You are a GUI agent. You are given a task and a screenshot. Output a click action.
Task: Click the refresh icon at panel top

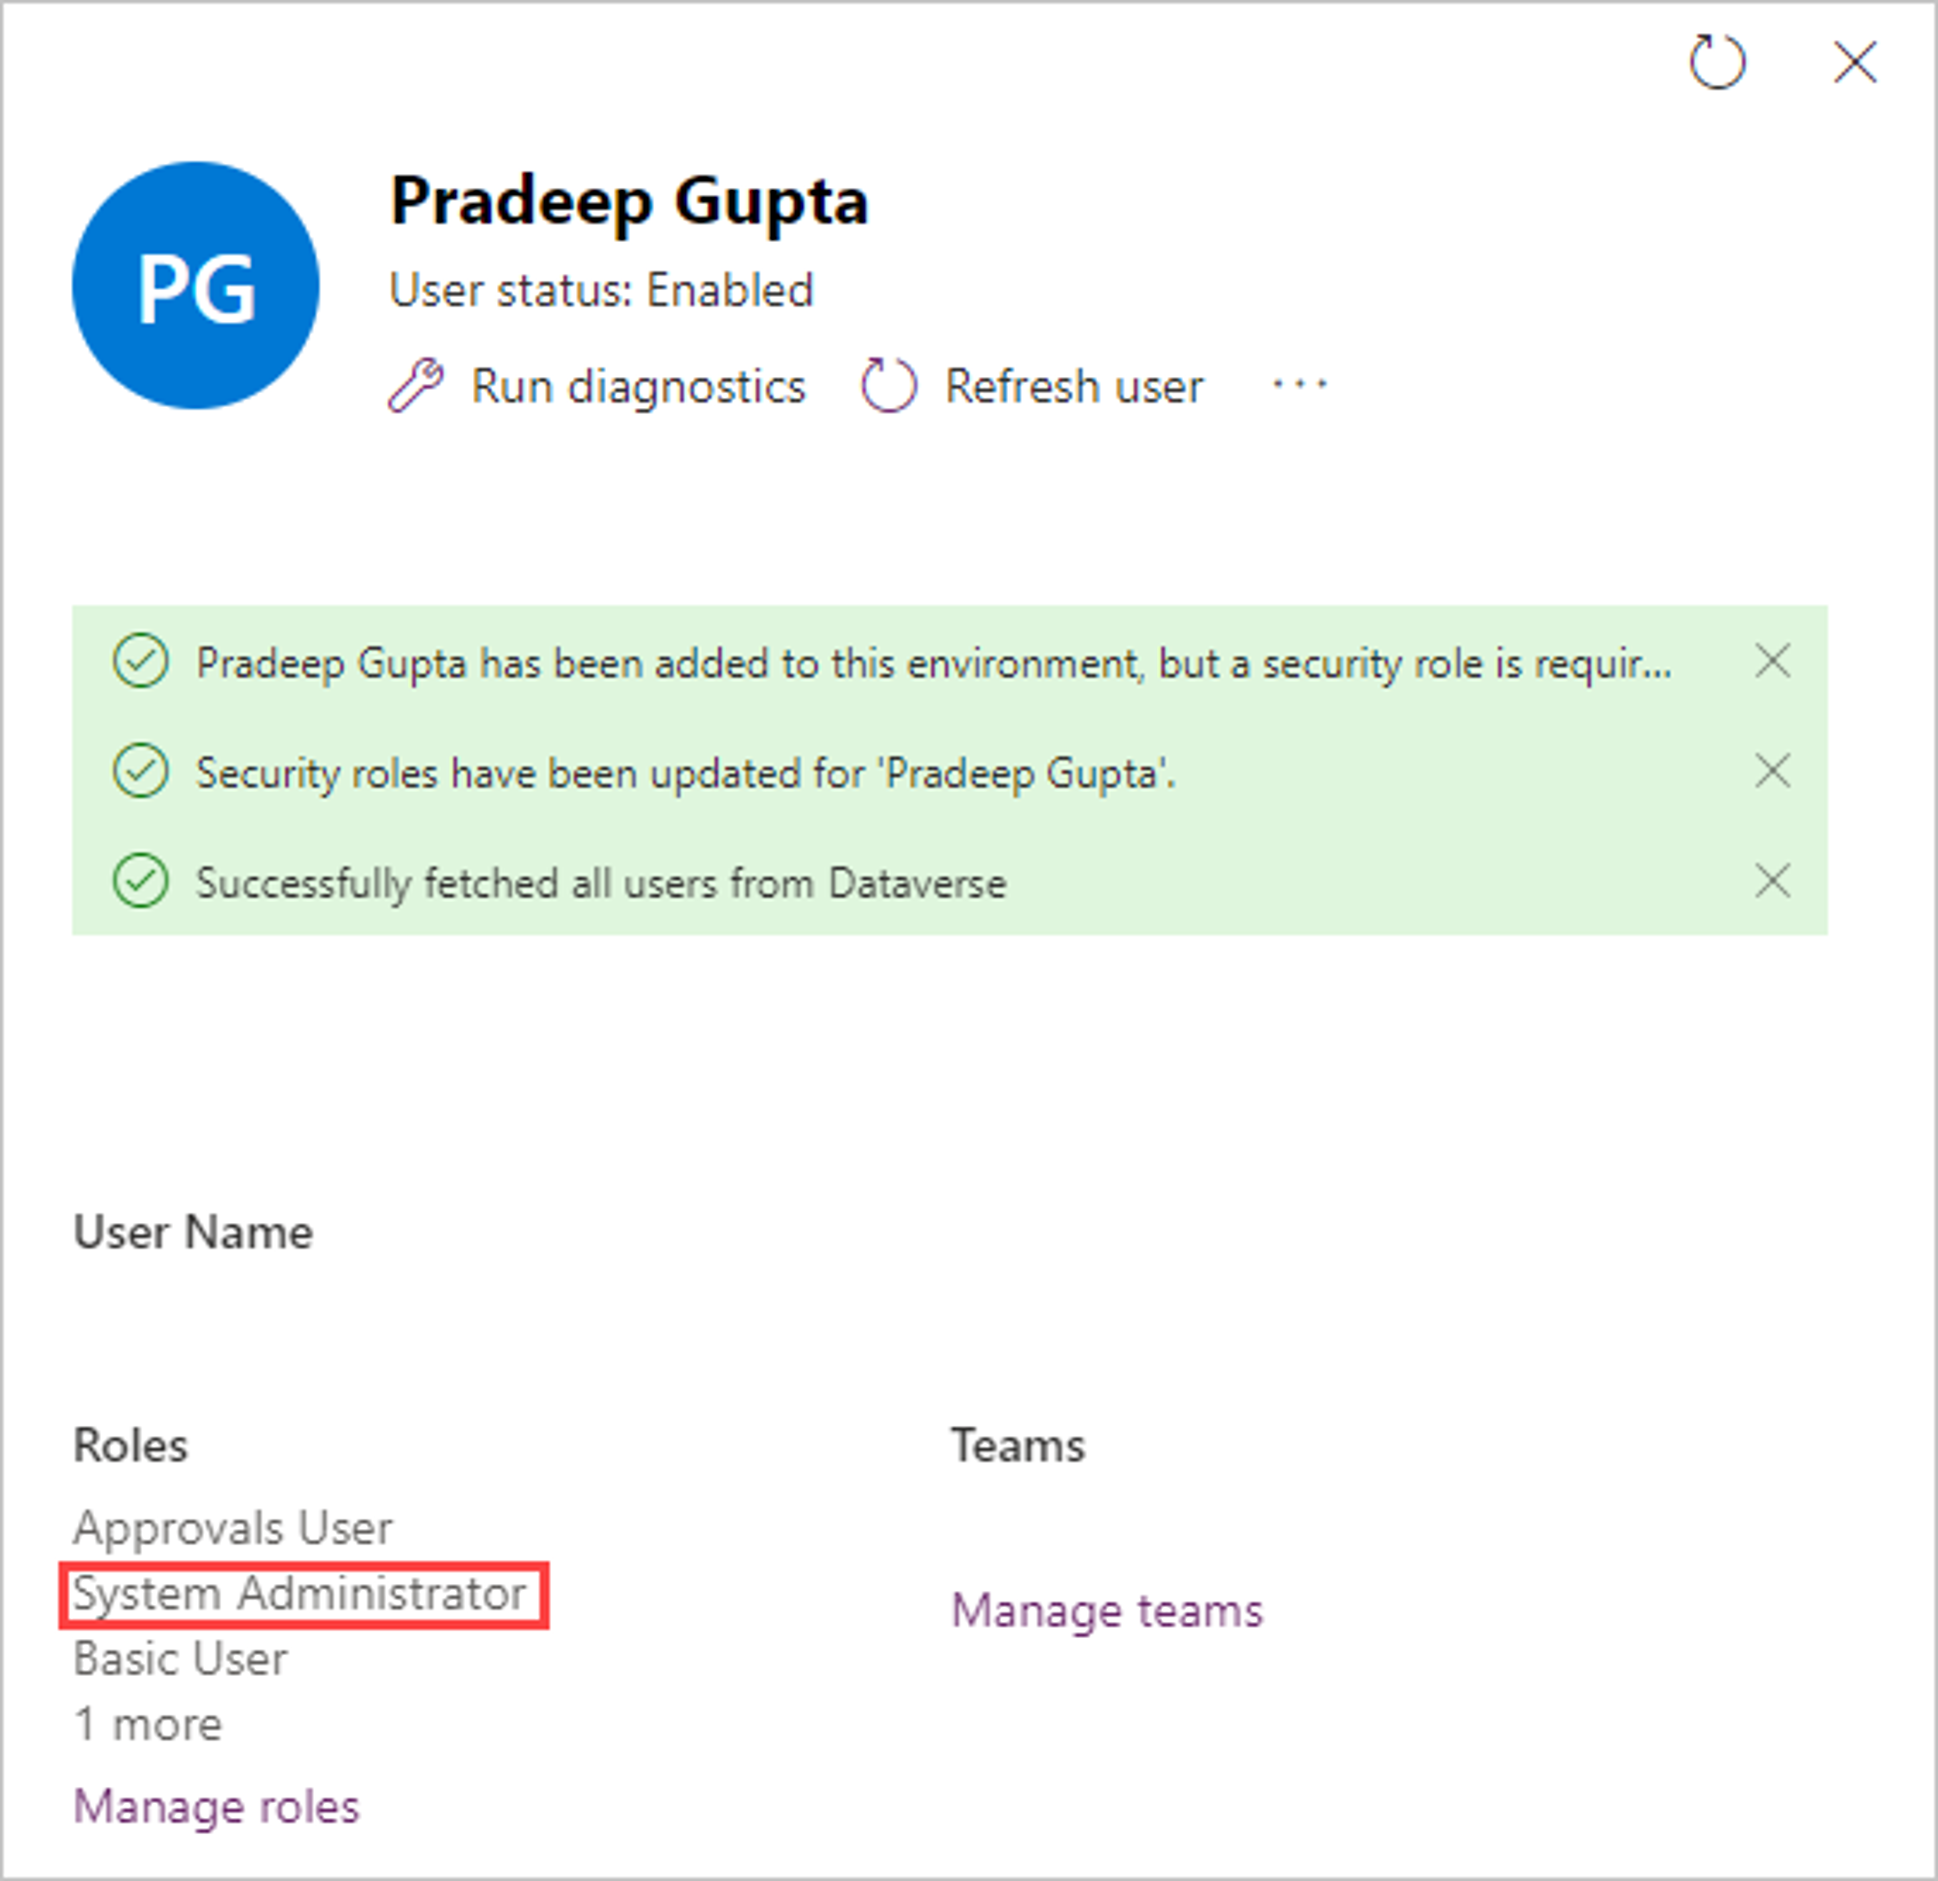1717,62
